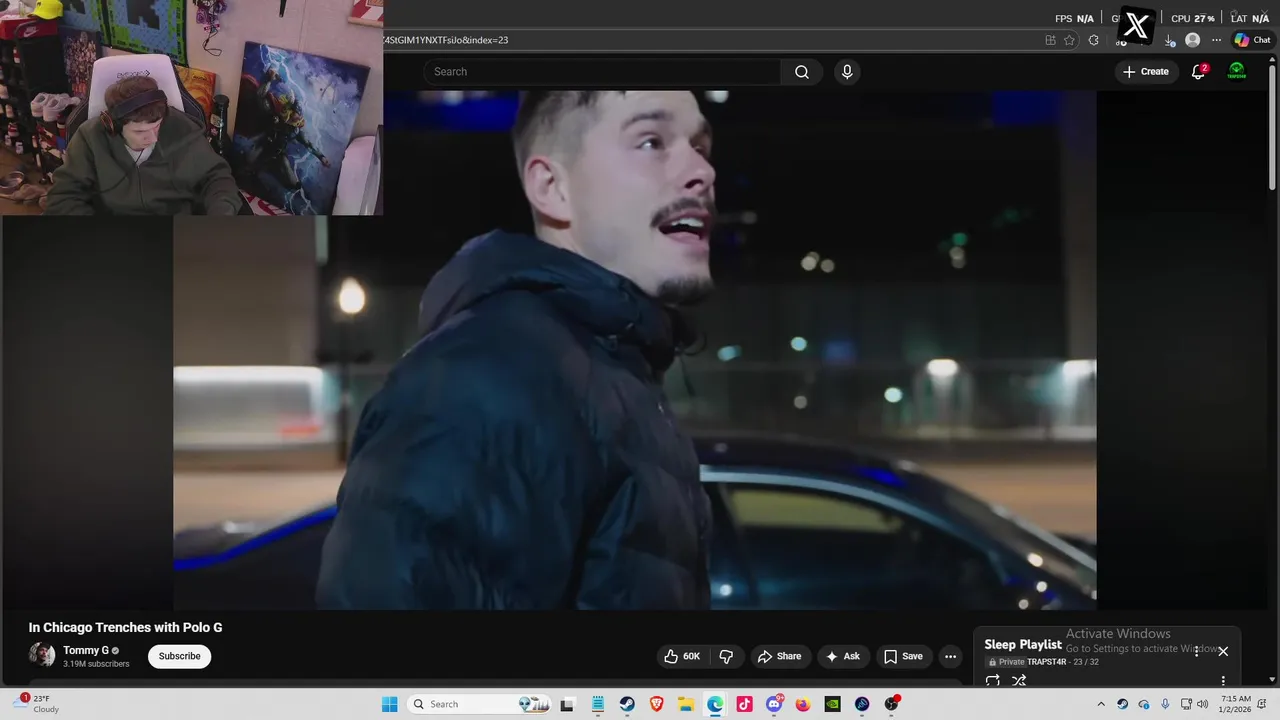Close the Sleep Playlist panel

click(1223, 651)
